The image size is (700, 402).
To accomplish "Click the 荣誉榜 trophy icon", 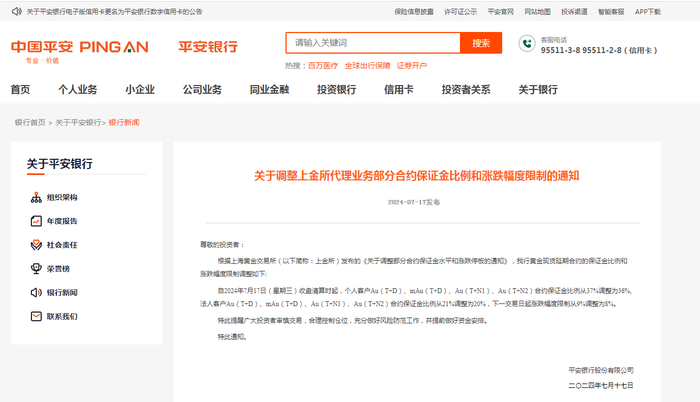I will tap(36, 268).
